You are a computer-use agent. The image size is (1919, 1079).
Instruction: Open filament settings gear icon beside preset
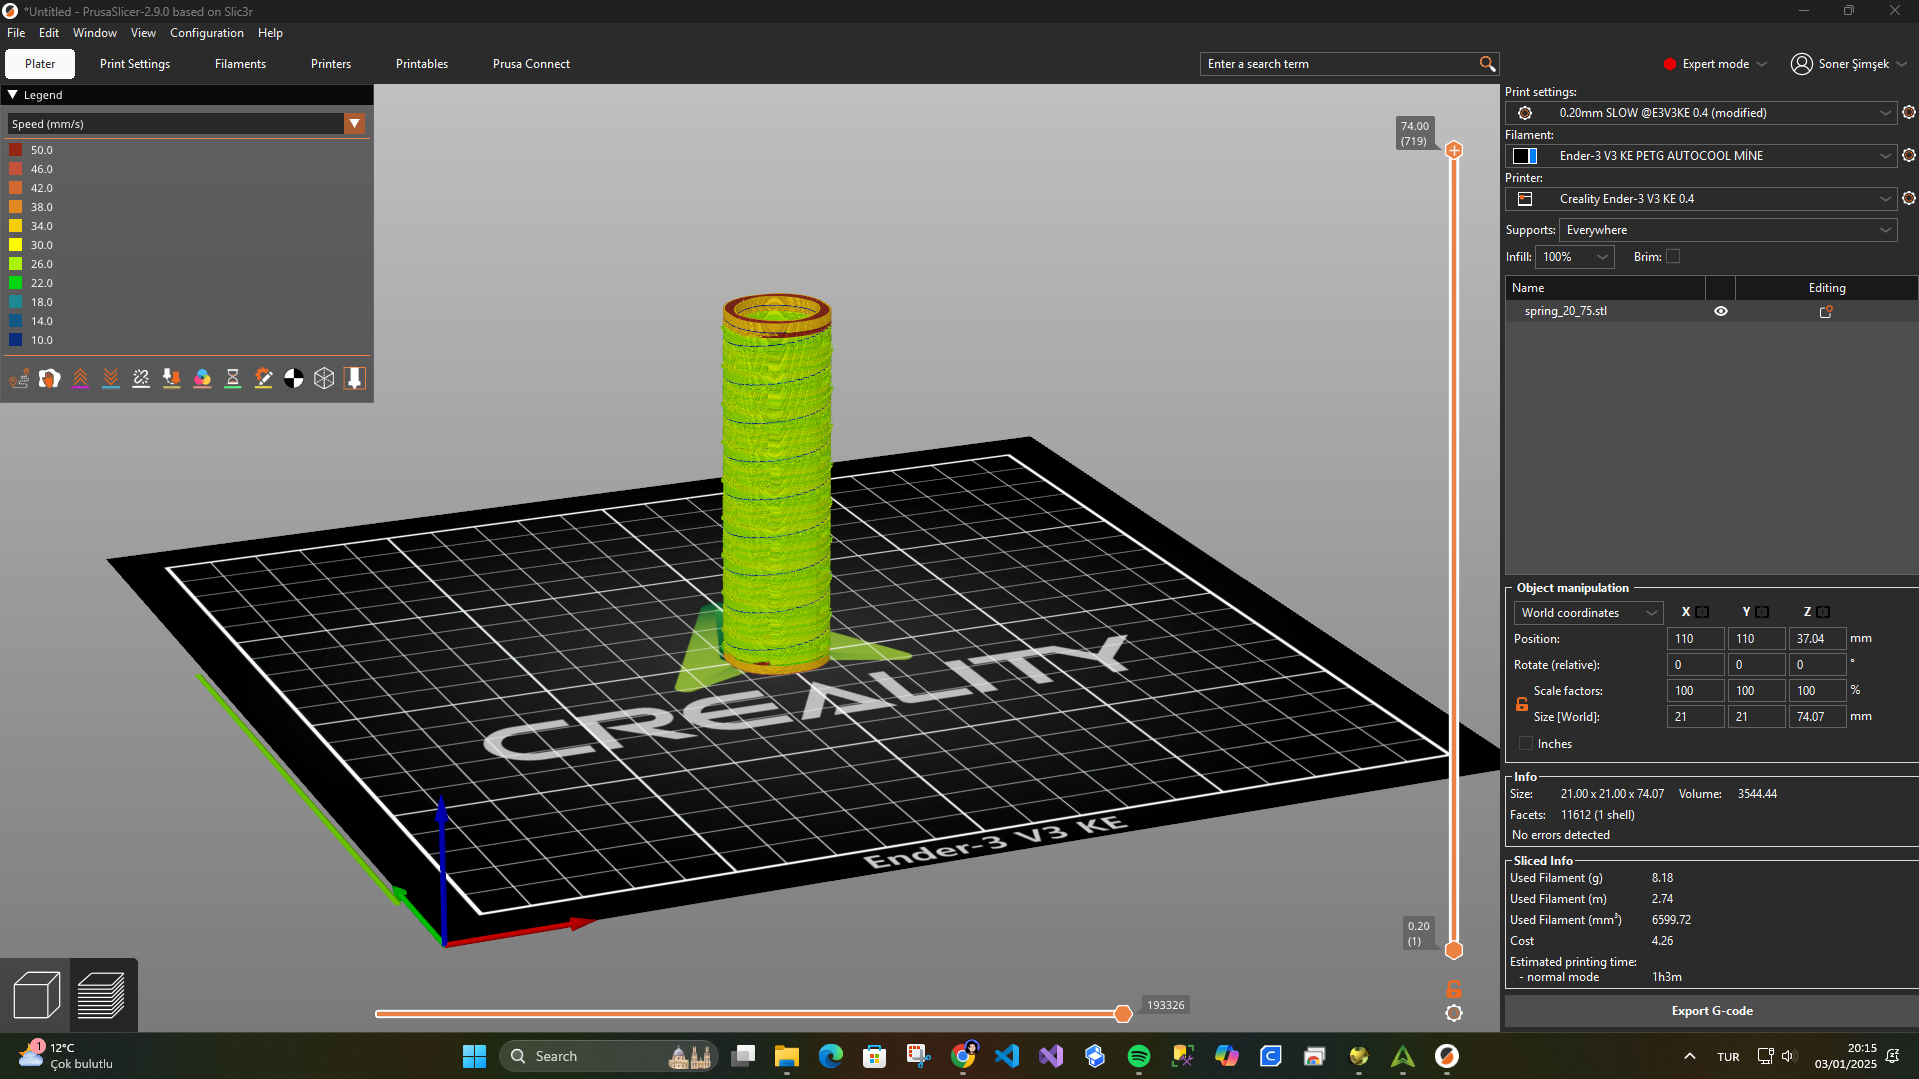coord(1908,156)
